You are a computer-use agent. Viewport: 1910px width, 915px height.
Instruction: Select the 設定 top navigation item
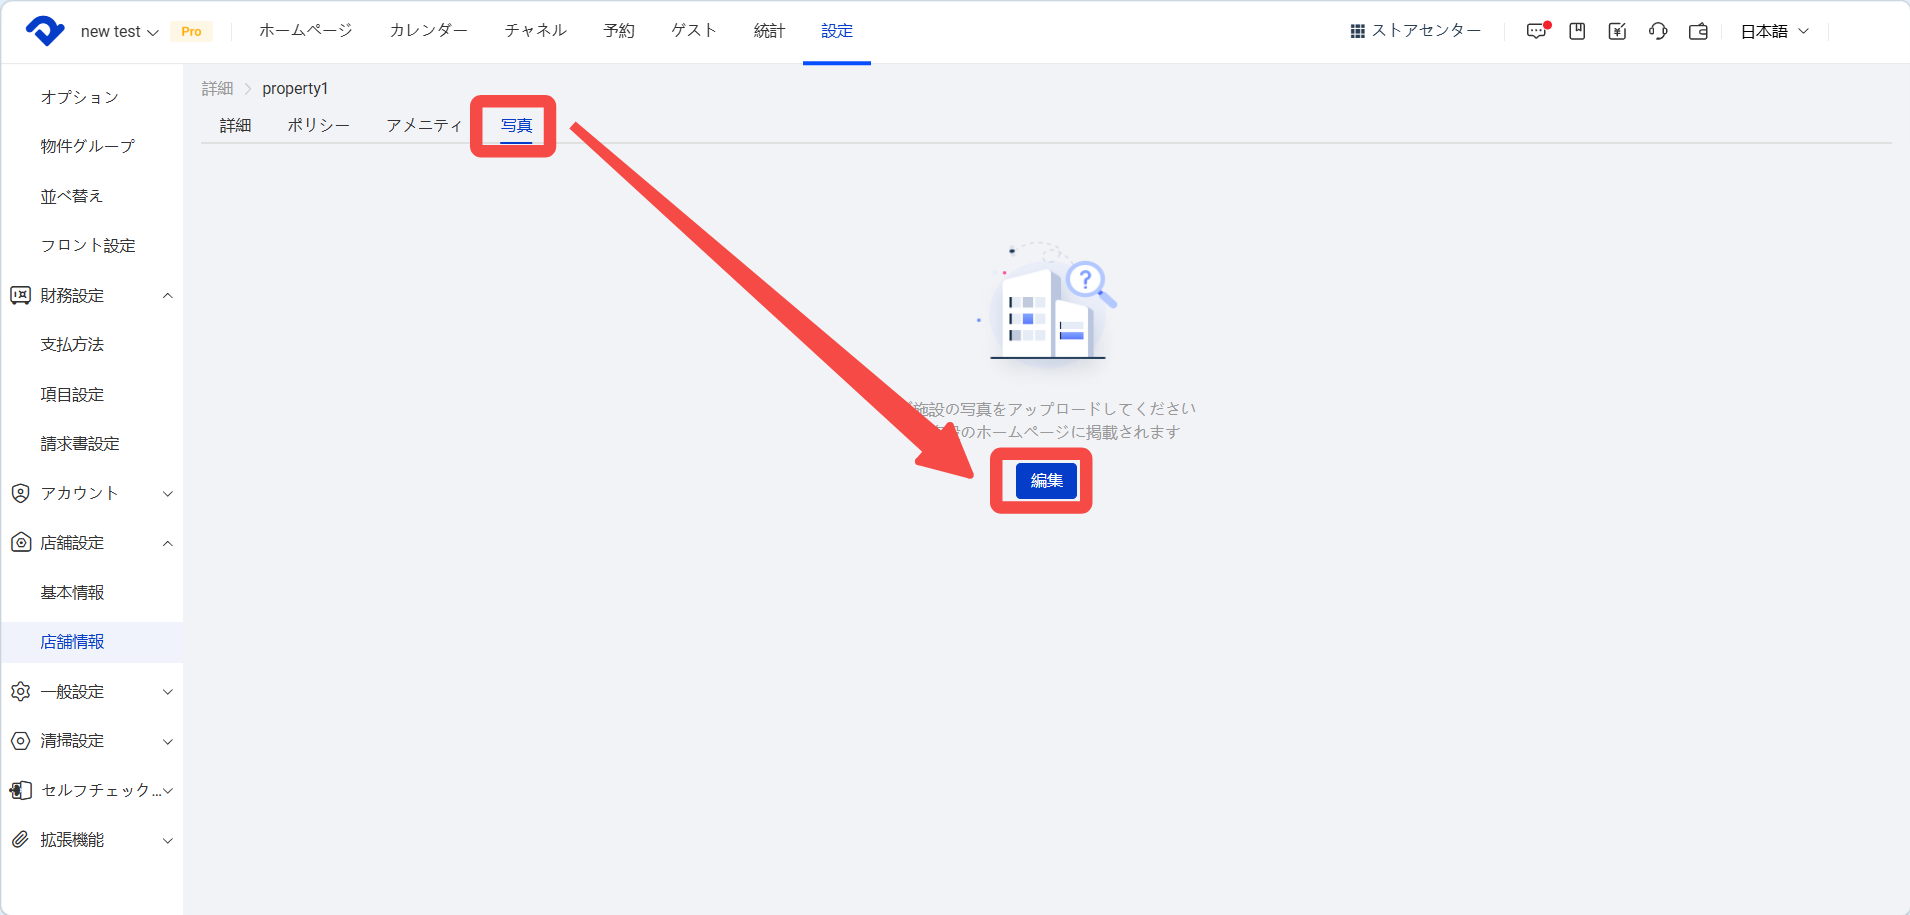(x=837, y=31)
